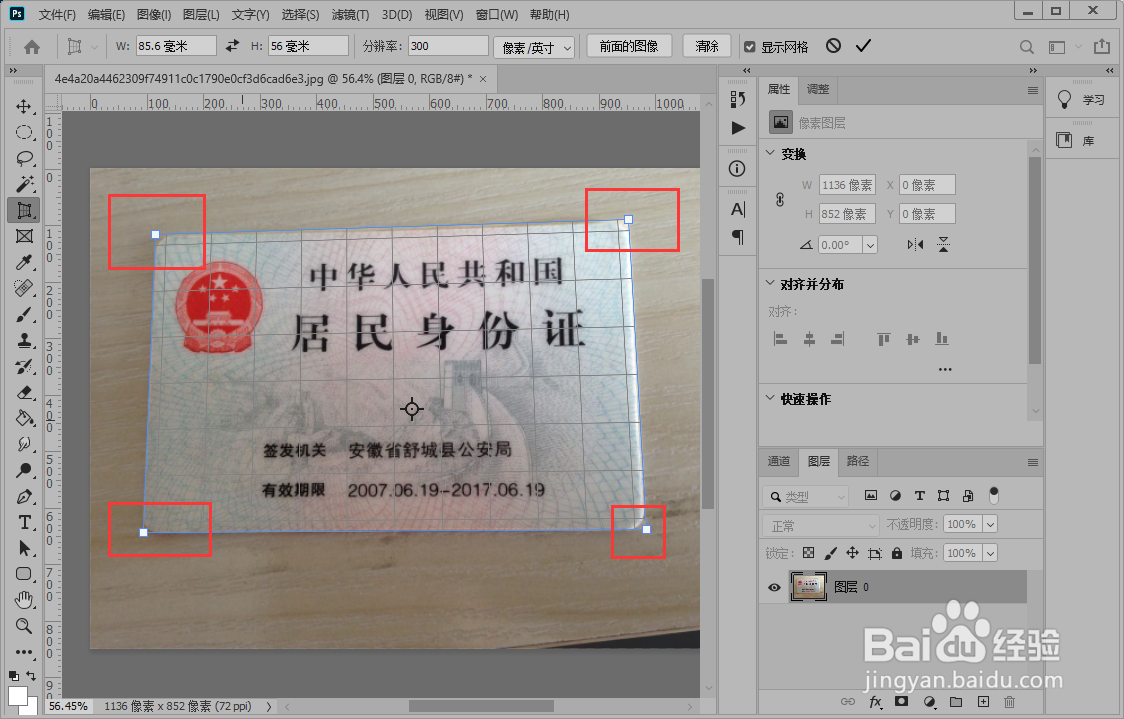The image size is (1124, 719).
Task: Select the Healing Brush tool
Action: [x=24, y=288]
